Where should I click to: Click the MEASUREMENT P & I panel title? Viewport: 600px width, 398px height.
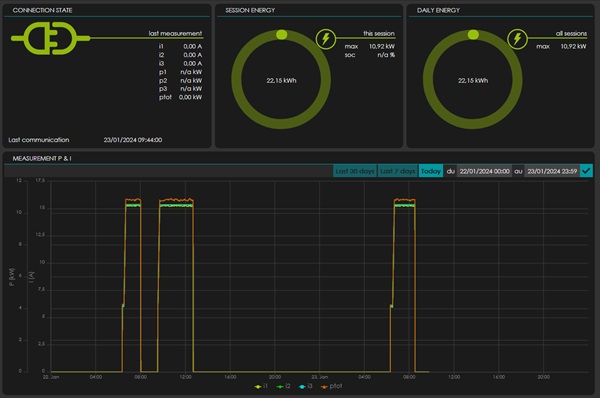click(42, 158)
